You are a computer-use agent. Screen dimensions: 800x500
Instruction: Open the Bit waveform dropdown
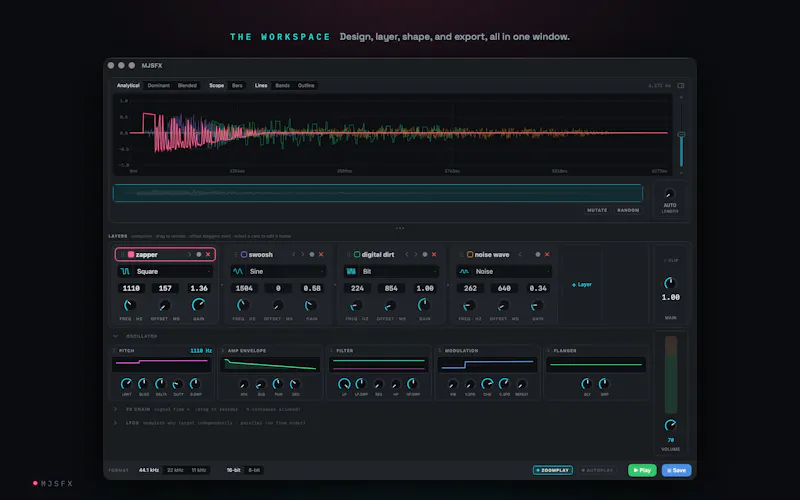pos(399,271)
